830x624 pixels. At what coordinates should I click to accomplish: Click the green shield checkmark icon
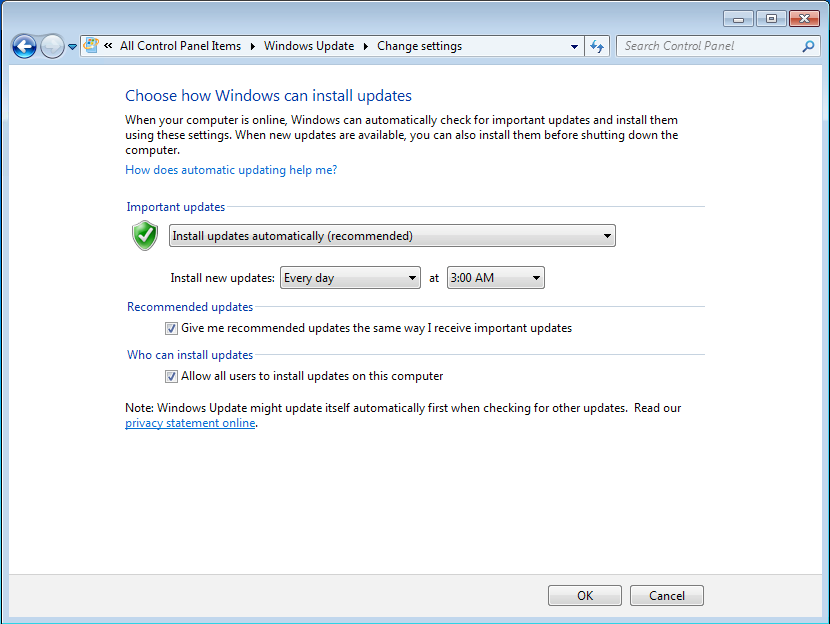145,236
